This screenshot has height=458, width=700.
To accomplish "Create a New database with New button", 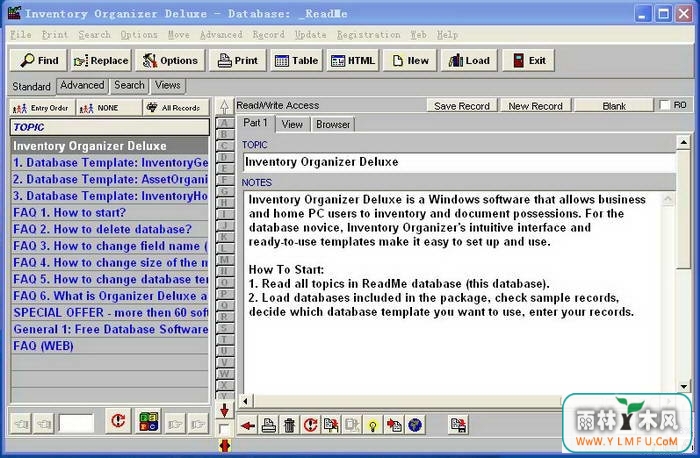I will [410, 60].
